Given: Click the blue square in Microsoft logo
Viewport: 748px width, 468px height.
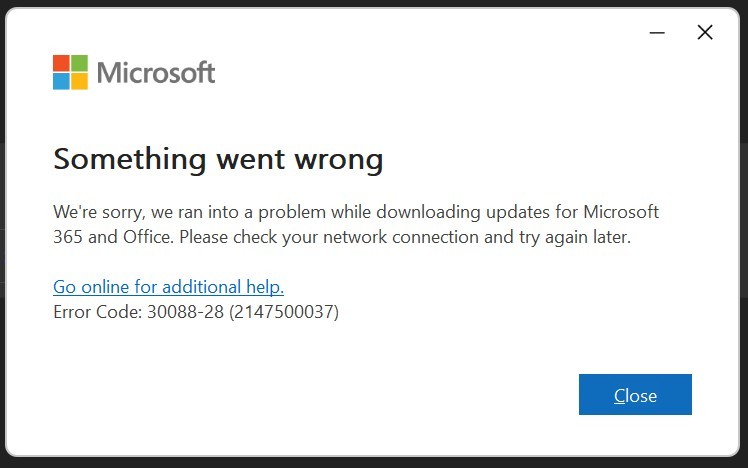Looking at the screenshot, I should click(x=61, y=82).
